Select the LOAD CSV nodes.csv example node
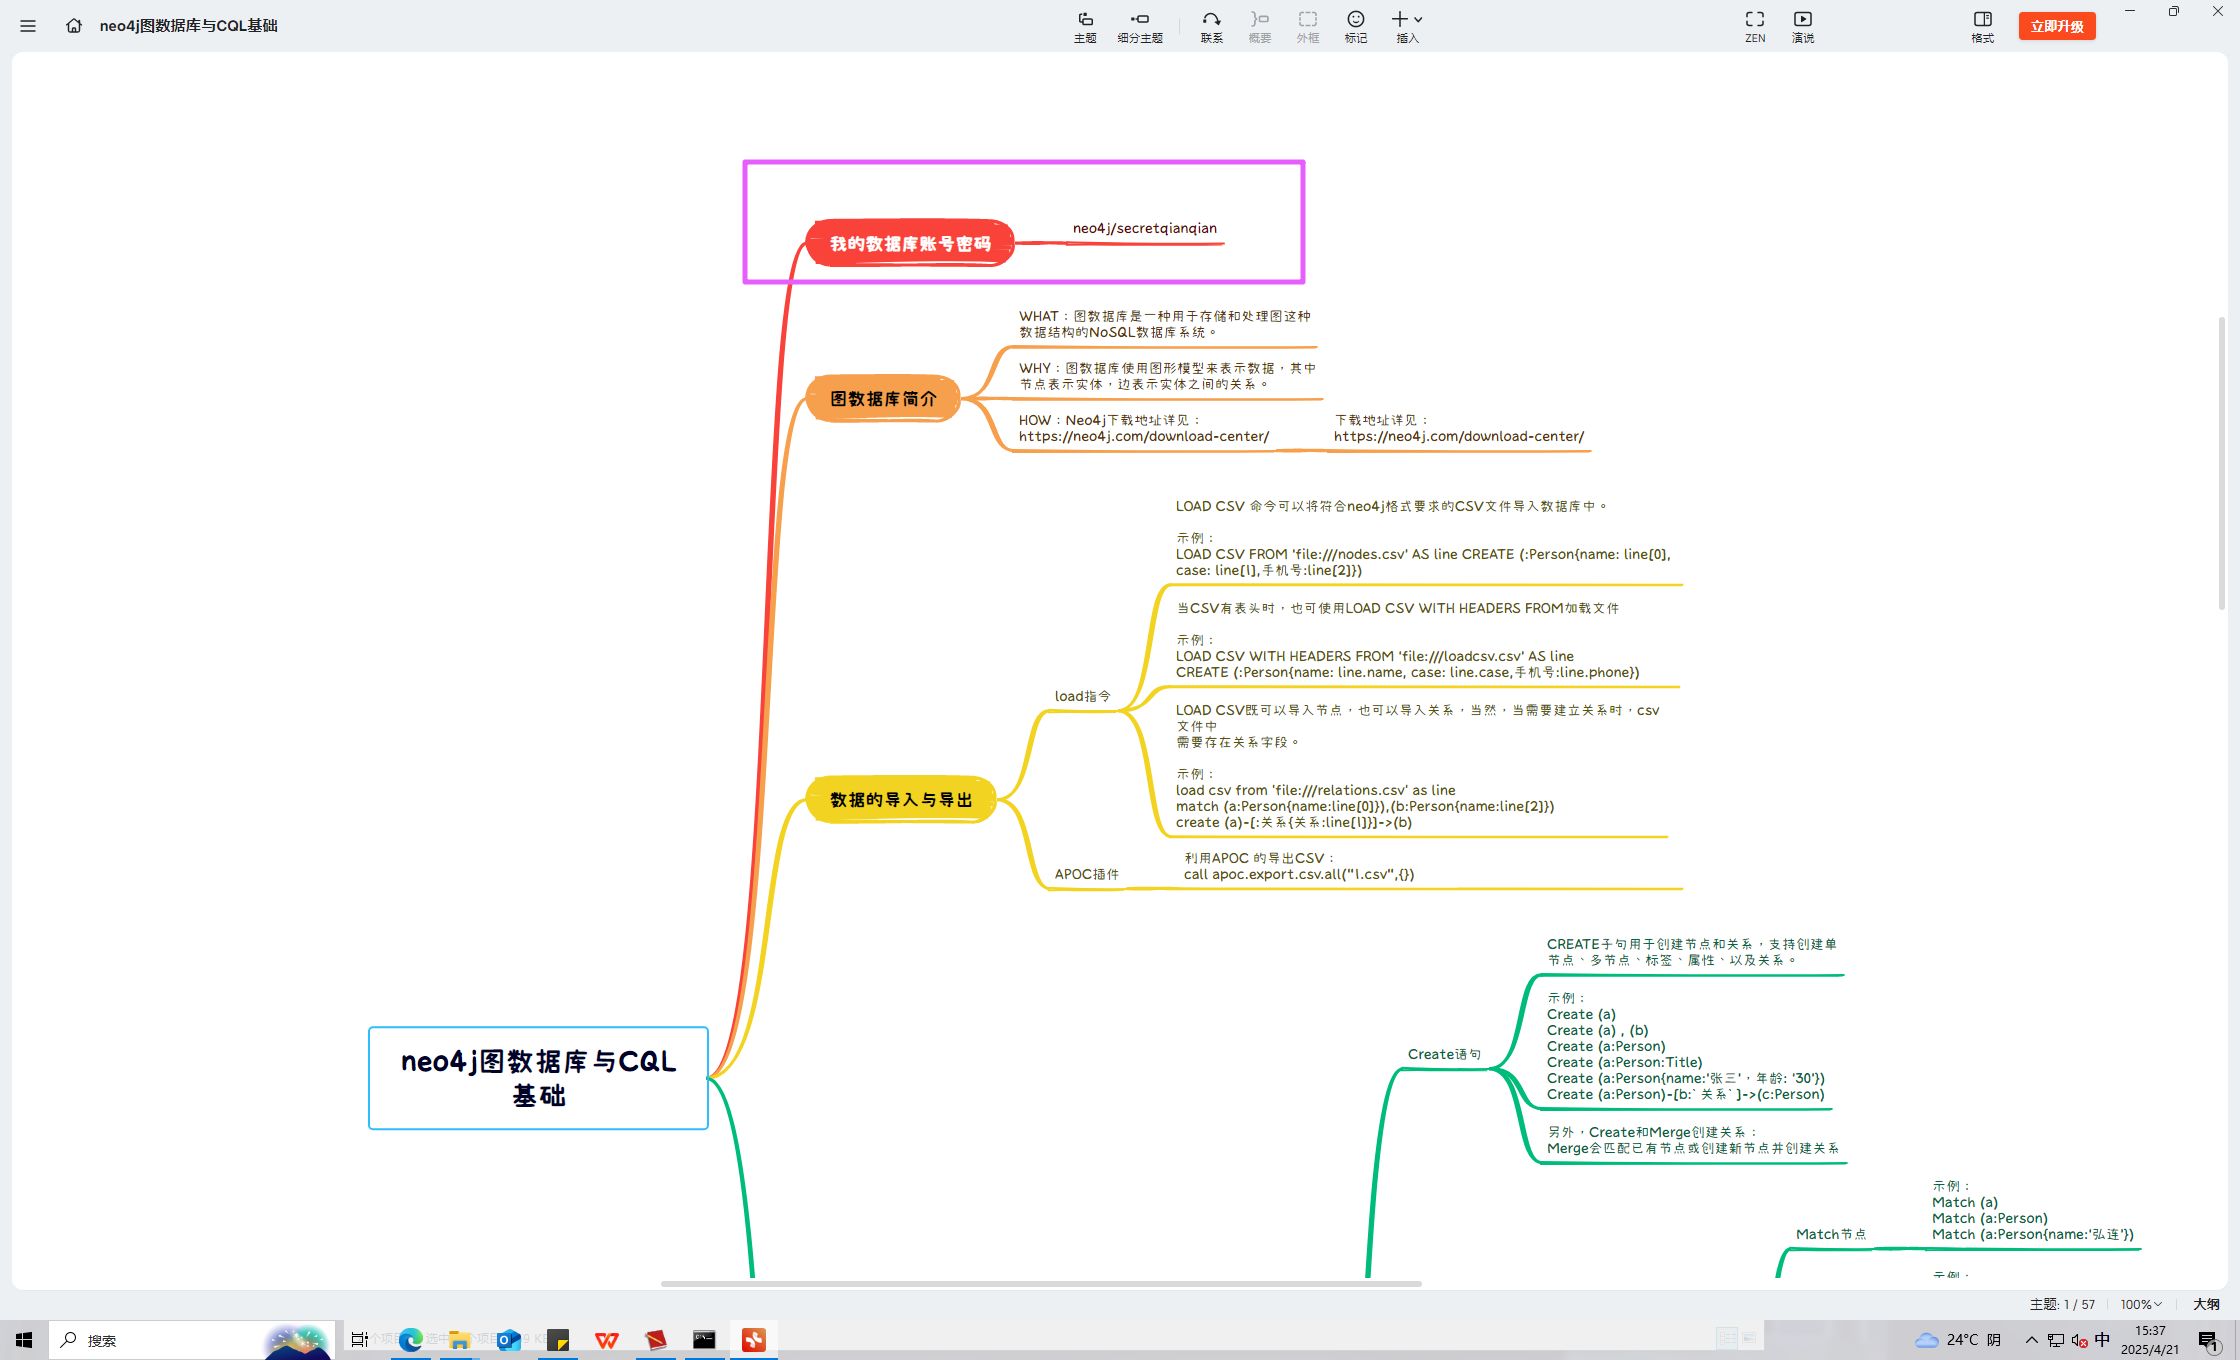The image size is (2240, 1360). coord(1424,538)
